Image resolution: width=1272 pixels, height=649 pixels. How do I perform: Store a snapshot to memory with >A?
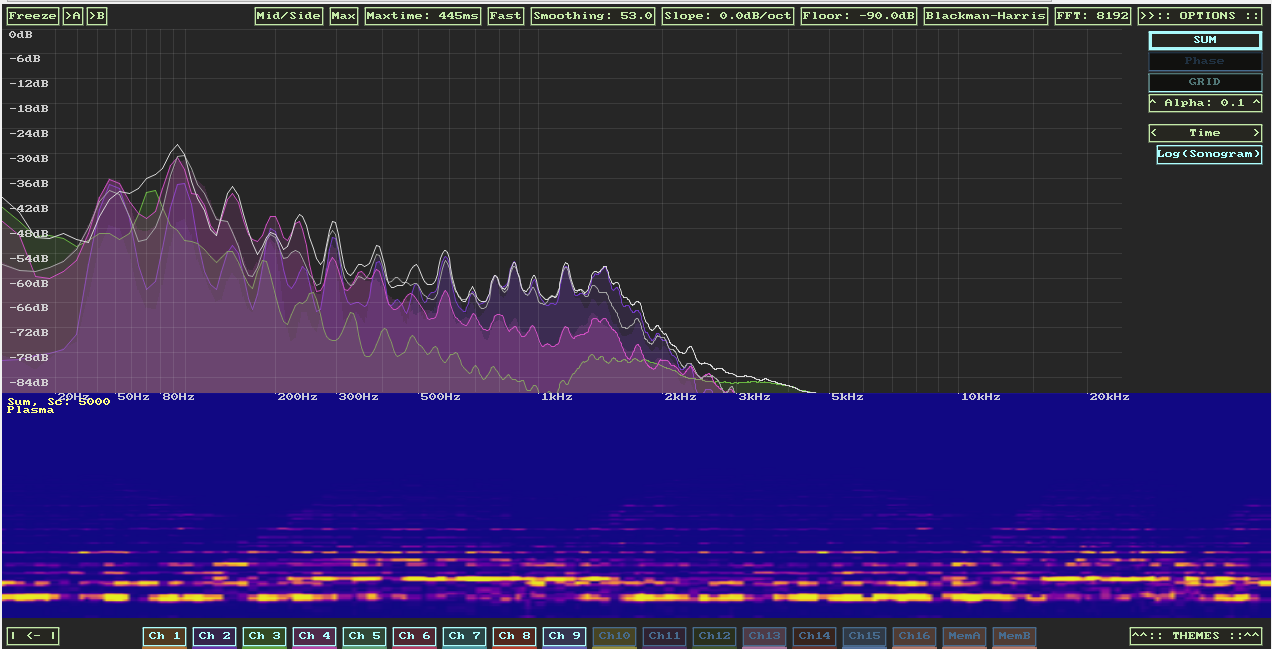[71, 15]
